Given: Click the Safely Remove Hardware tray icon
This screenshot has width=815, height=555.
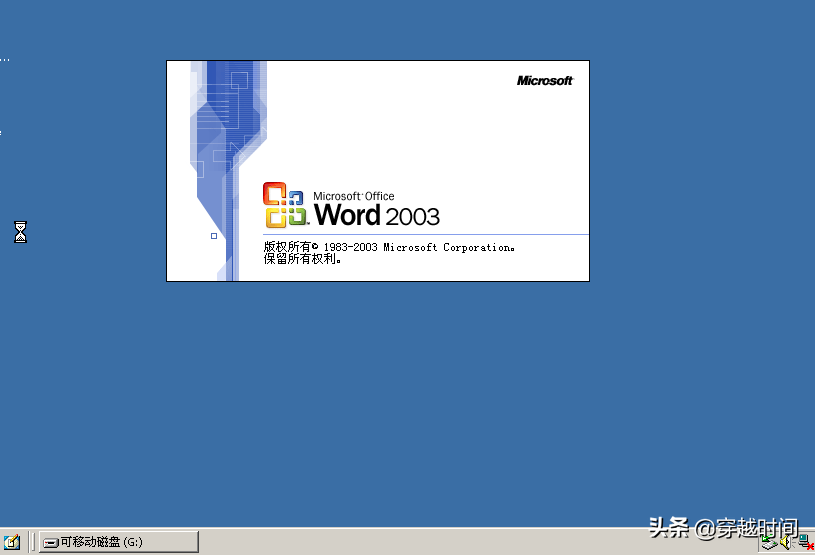Looking at the screenshot, I should point(767,543).
